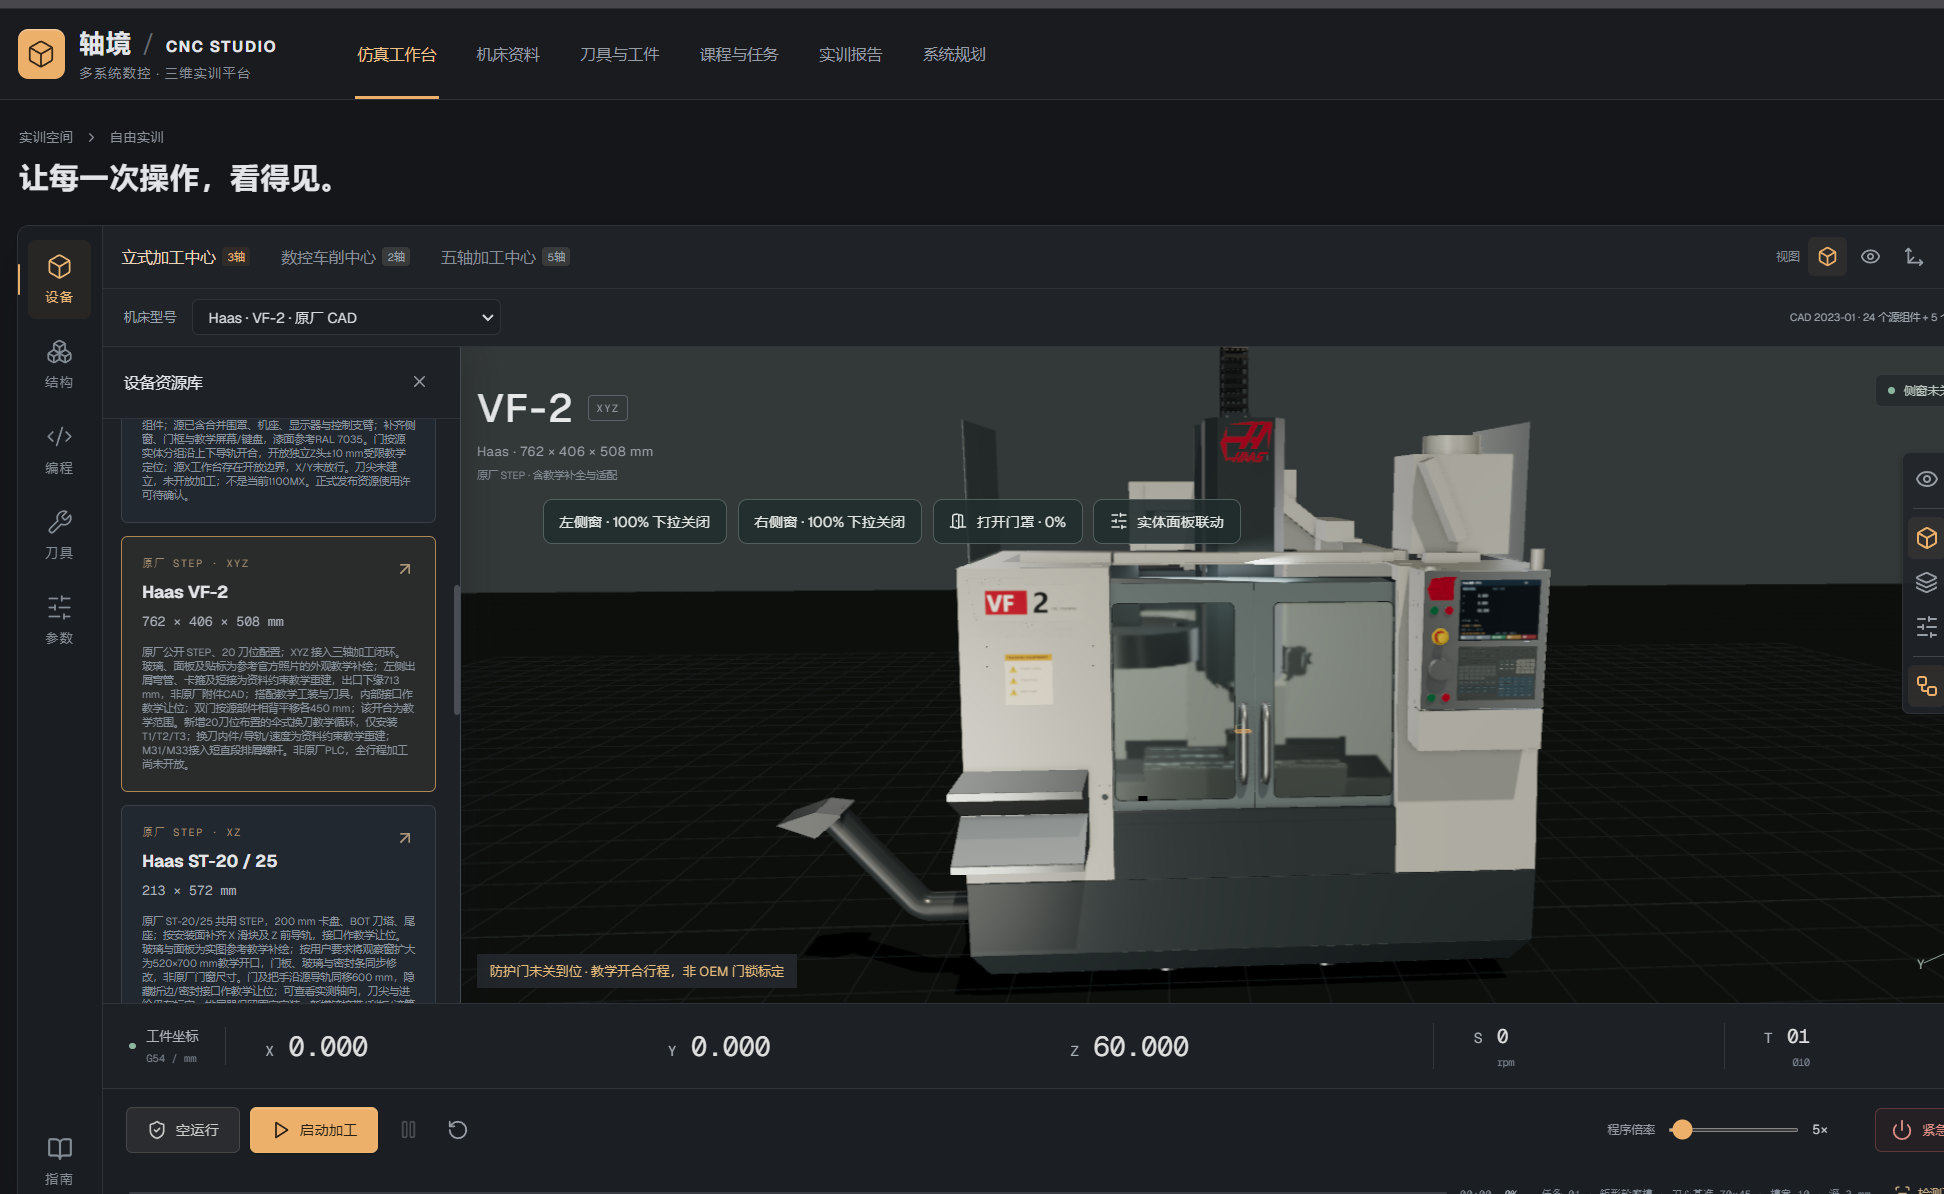
Task: Open the 刀具 wrench sidebar panel
Action: point(59,535)
